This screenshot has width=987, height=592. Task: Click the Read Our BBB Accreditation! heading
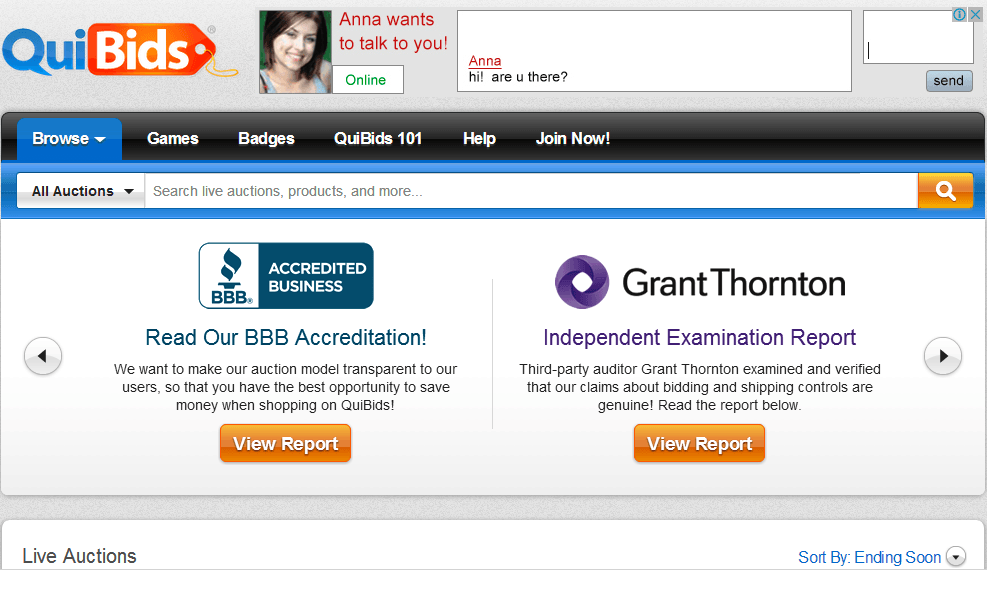[286, 338]
